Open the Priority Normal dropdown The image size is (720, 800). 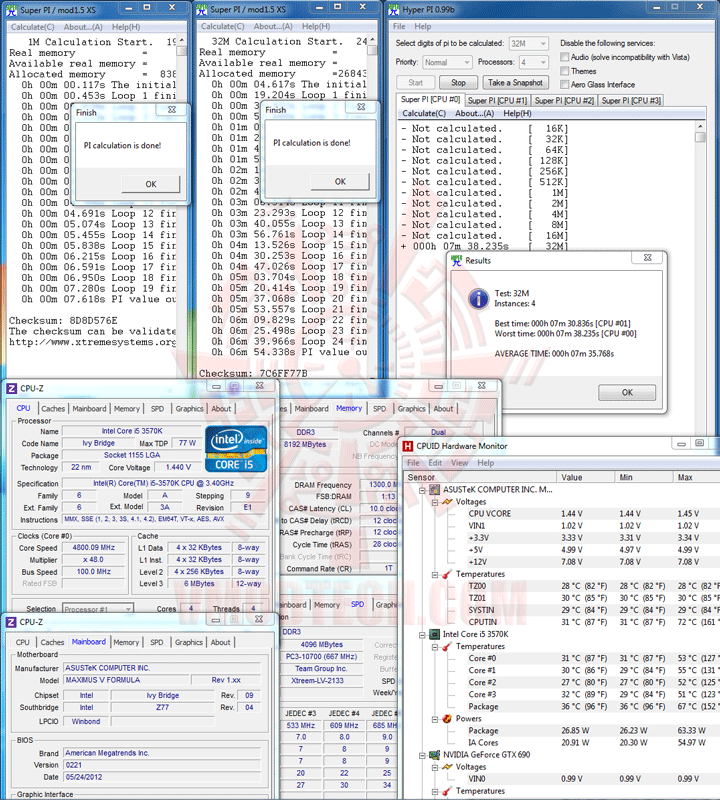448,62
